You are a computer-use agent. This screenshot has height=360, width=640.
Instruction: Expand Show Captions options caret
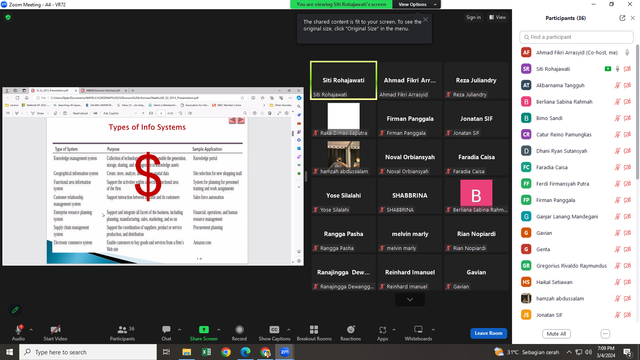click(x=289, y=329)
